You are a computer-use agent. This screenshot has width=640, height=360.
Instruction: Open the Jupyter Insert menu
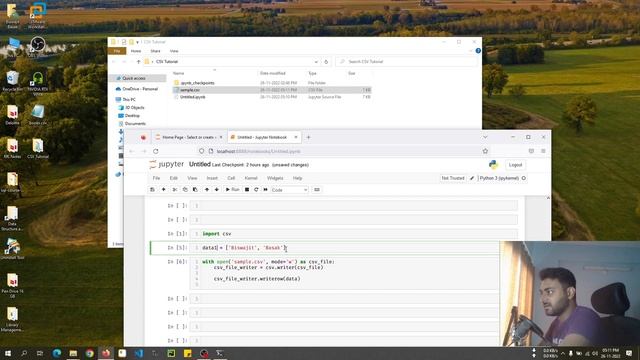point(212,178)
